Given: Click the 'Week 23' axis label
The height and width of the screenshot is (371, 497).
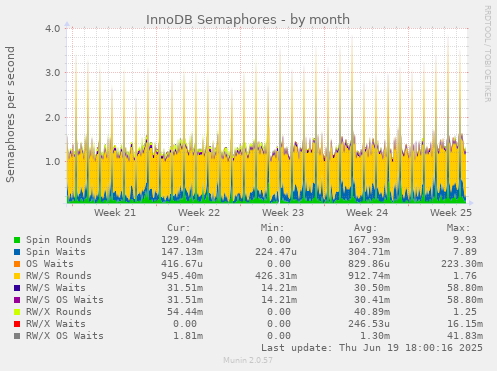Looking at the screenshot, I should [283, 213].
